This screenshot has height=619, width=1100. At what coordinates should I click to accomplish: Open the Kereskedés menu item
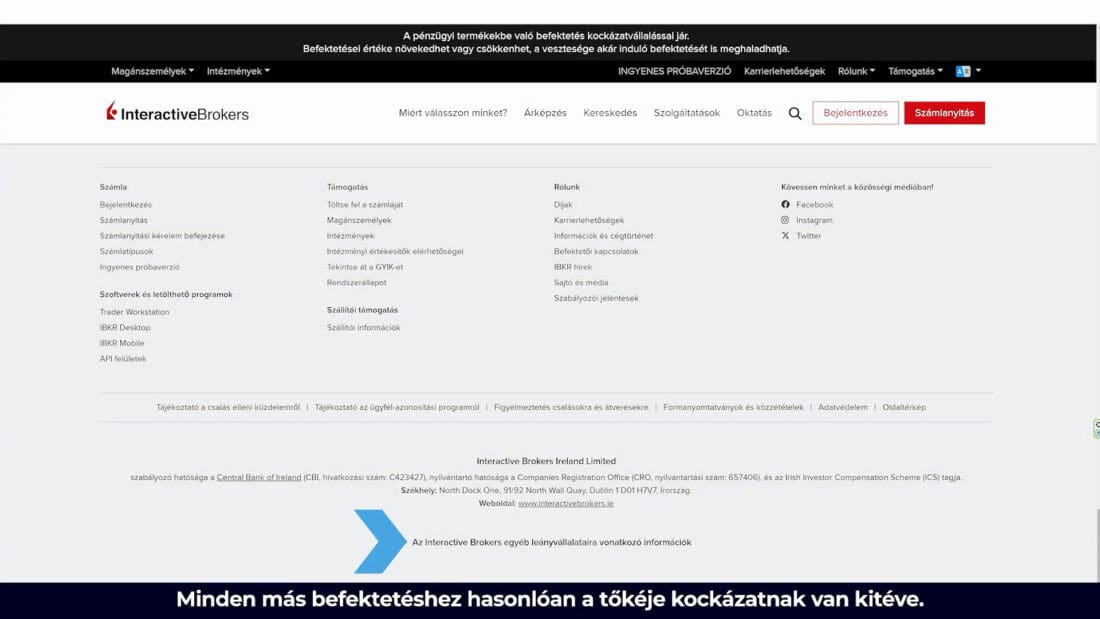click(x=610, y=113)
